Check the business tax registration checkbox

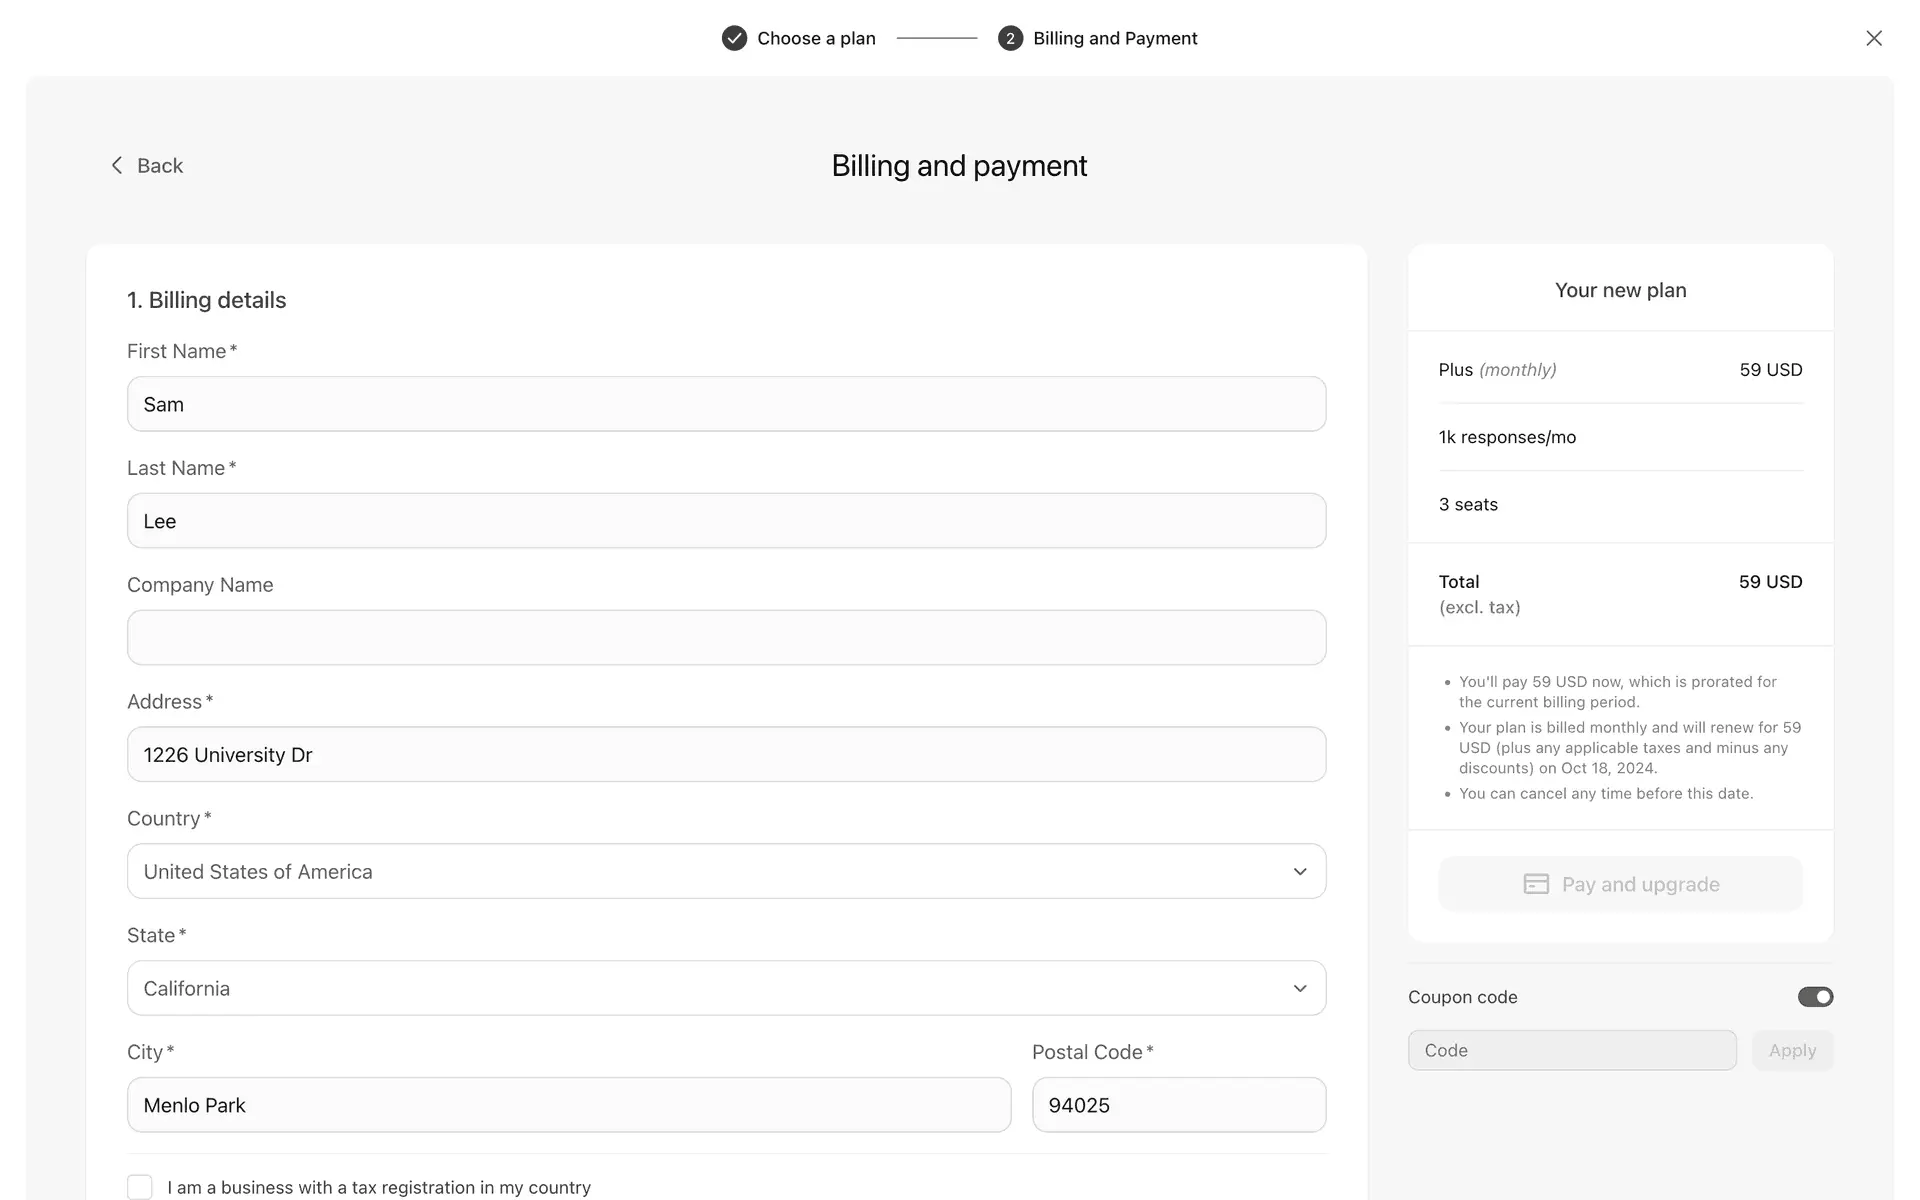click(x=140, y=1187)
